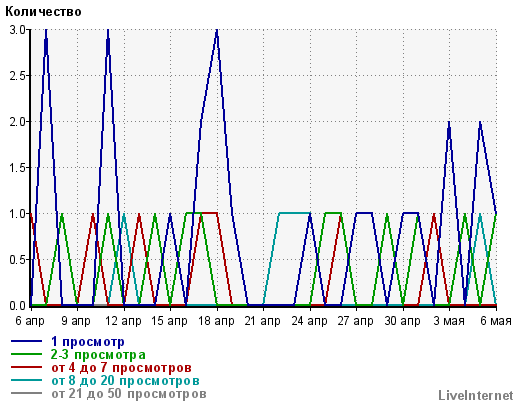520x405 pixels.
Task: Click the green '2-3 просмотра' legend line
Action: click(x=26, y=354)
